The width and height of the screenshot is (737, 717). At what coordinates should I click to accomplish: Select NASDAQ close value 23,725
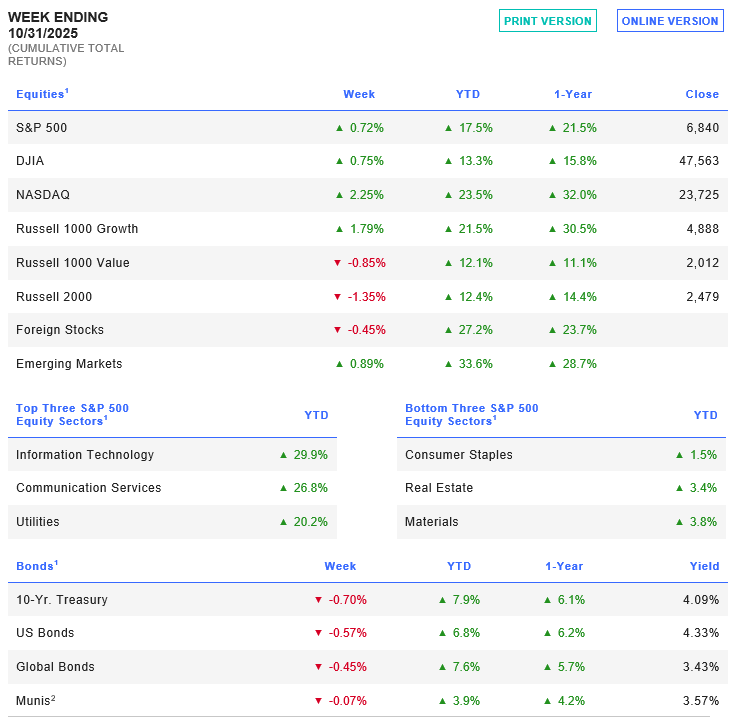(x=699, y=195)
